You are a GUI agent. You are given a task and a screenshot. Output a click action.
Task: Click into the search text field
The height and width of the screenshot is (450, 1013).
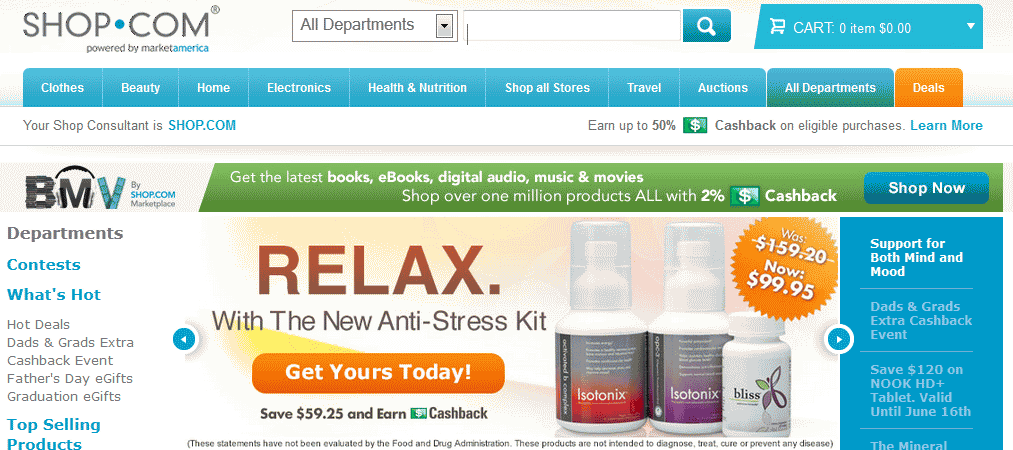click(572, 26)
